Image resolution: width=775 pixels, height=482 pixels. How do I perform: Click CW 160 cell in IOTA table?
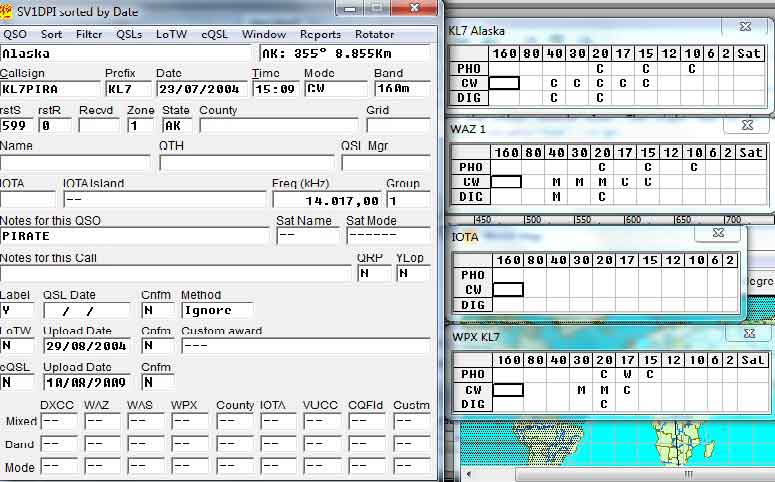[x=508, y=290]
